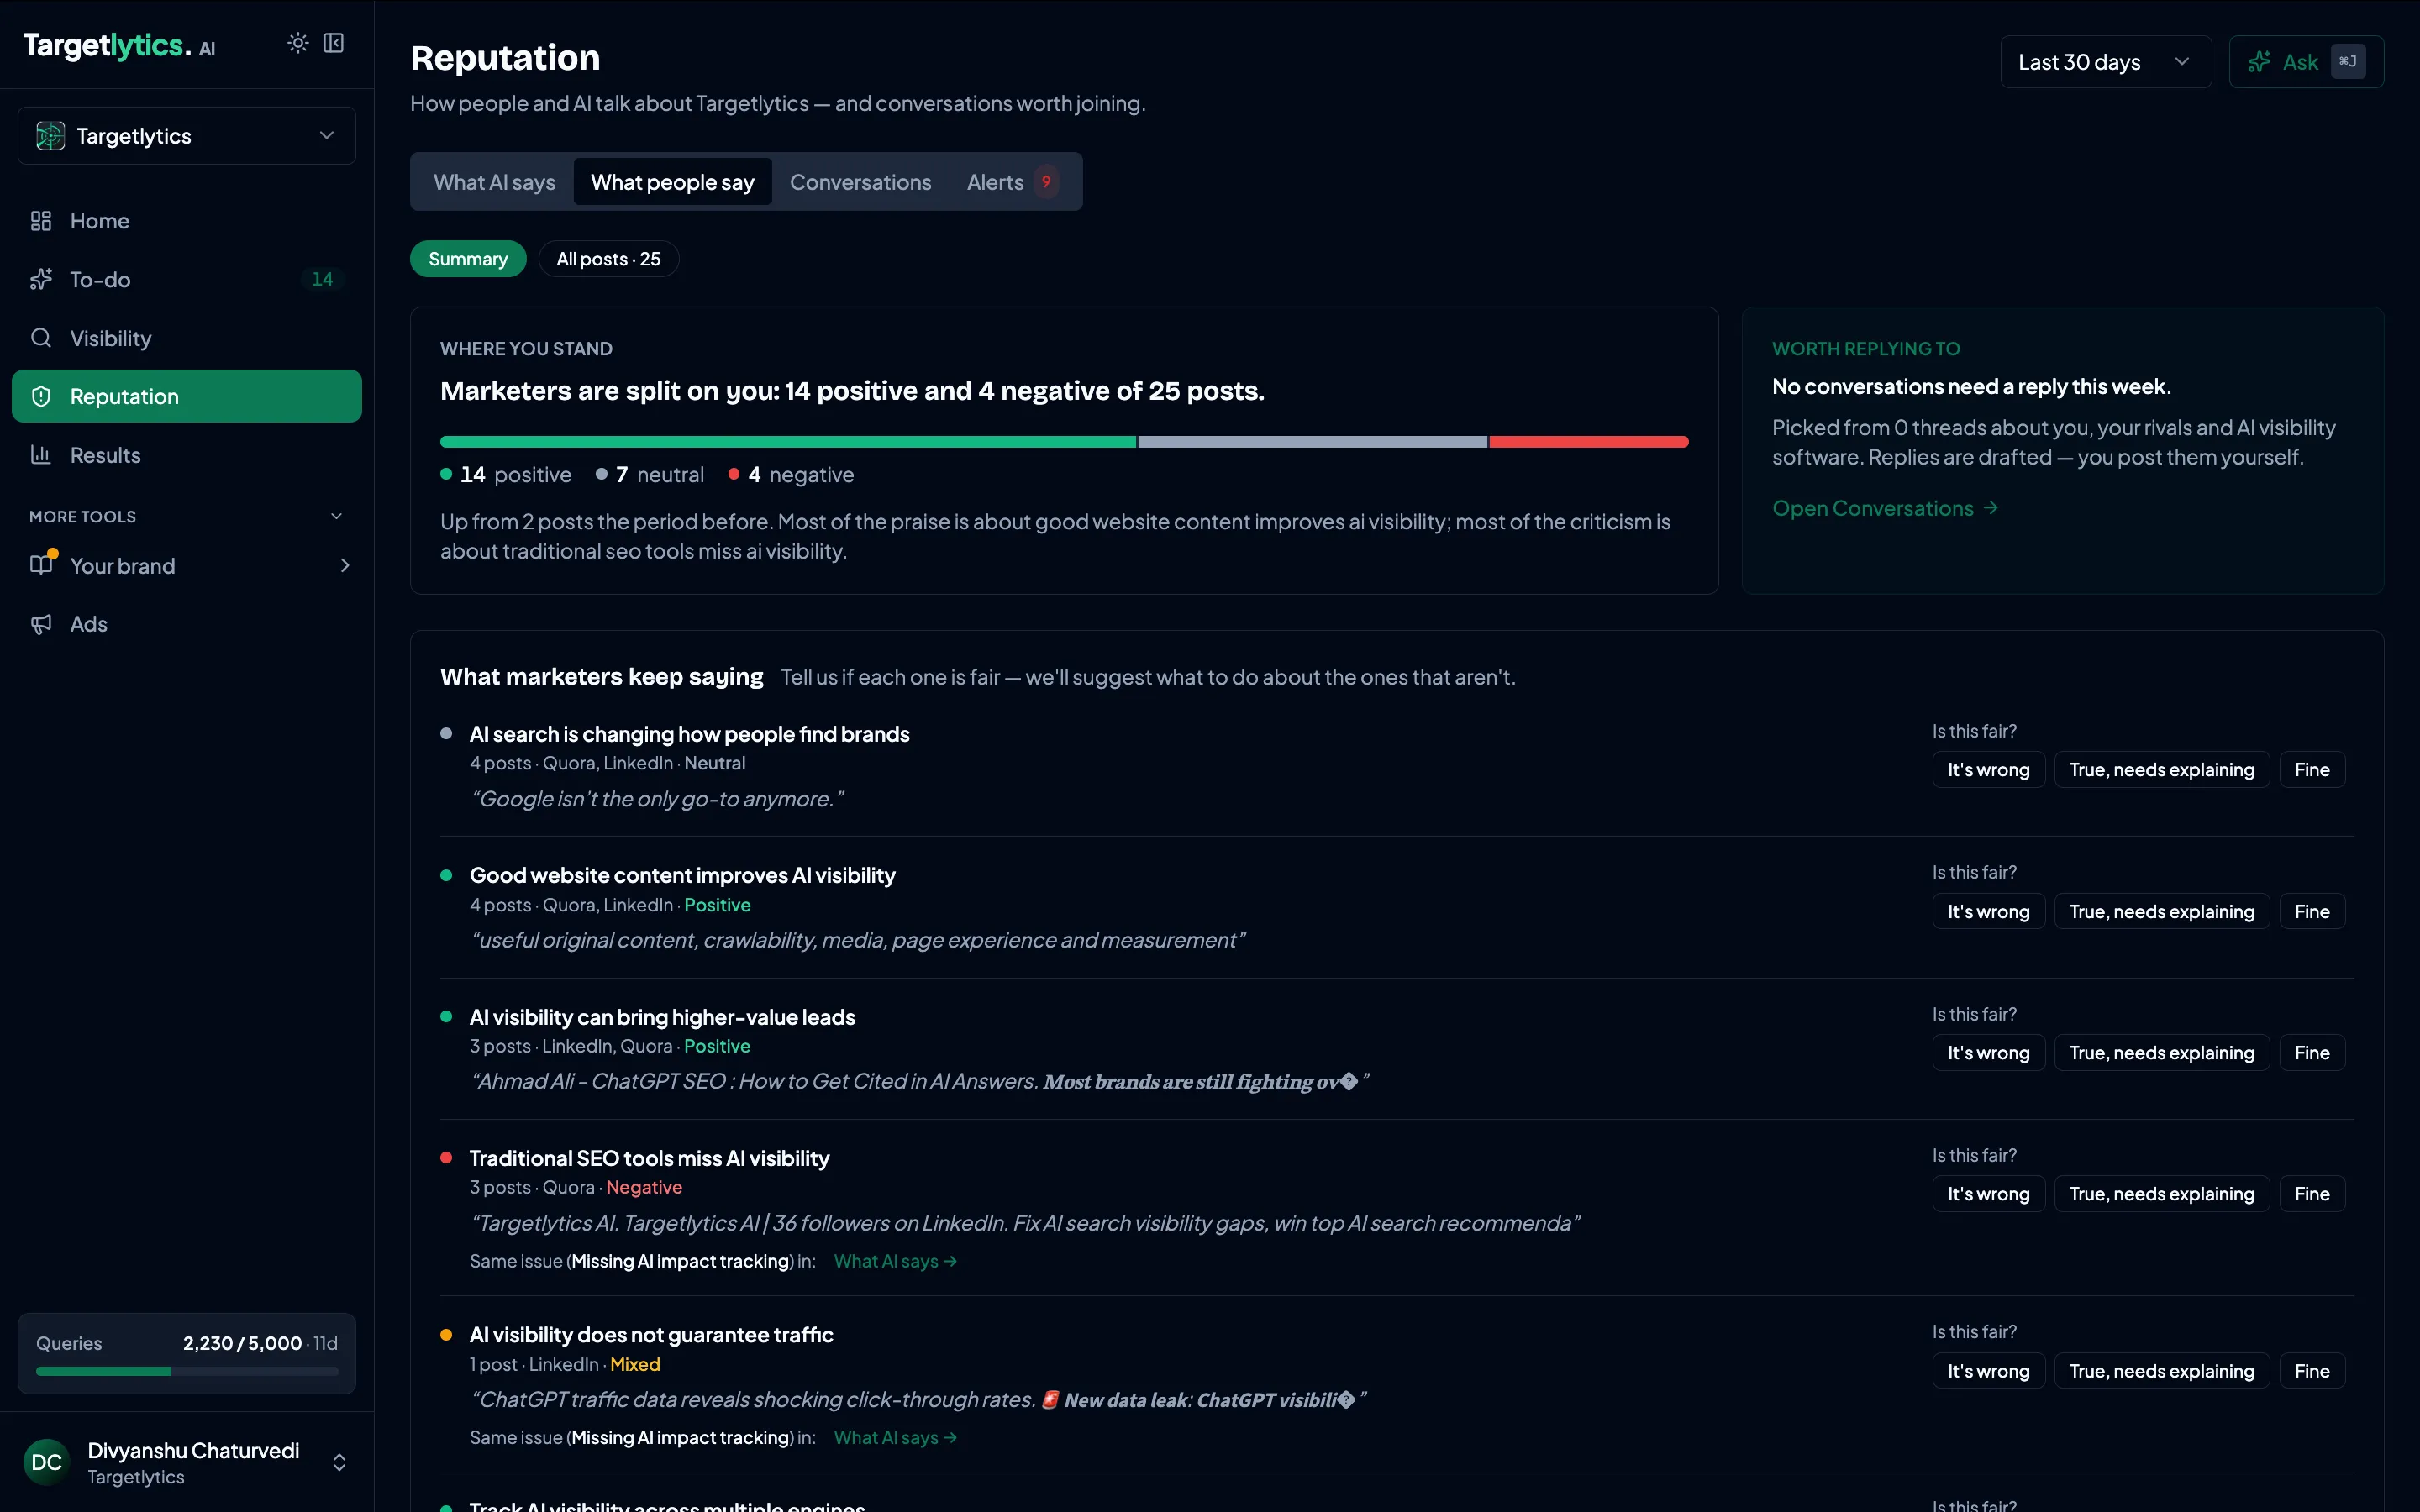Viewport: 2420px width, 1512px height.
Task: Click the Results bar chart icon
Action: 41,455
